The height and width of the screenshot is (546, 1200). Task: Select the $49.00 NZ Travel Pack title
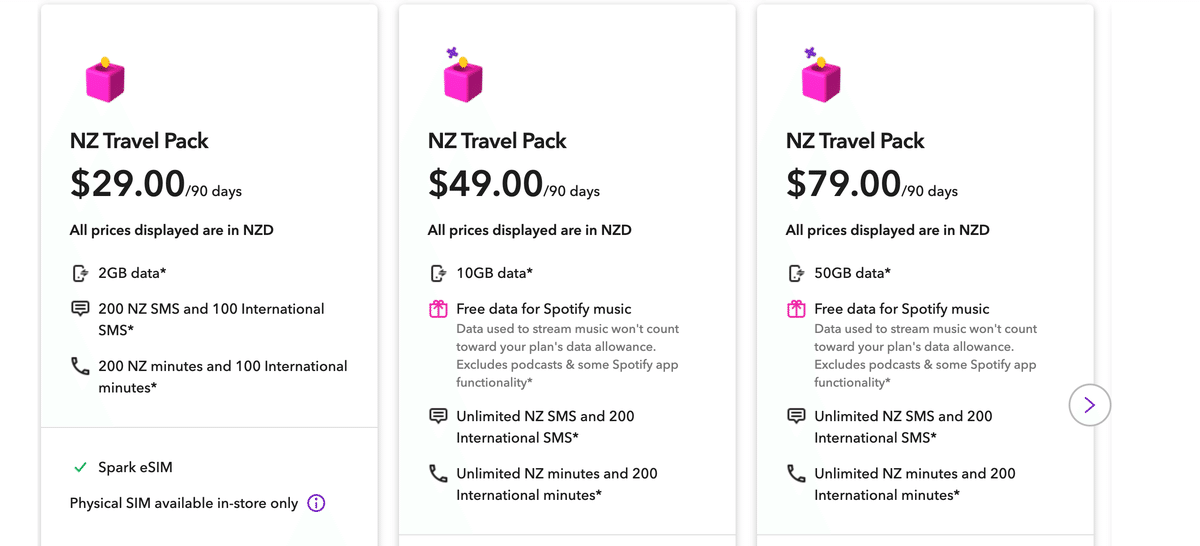coord(497,141)
